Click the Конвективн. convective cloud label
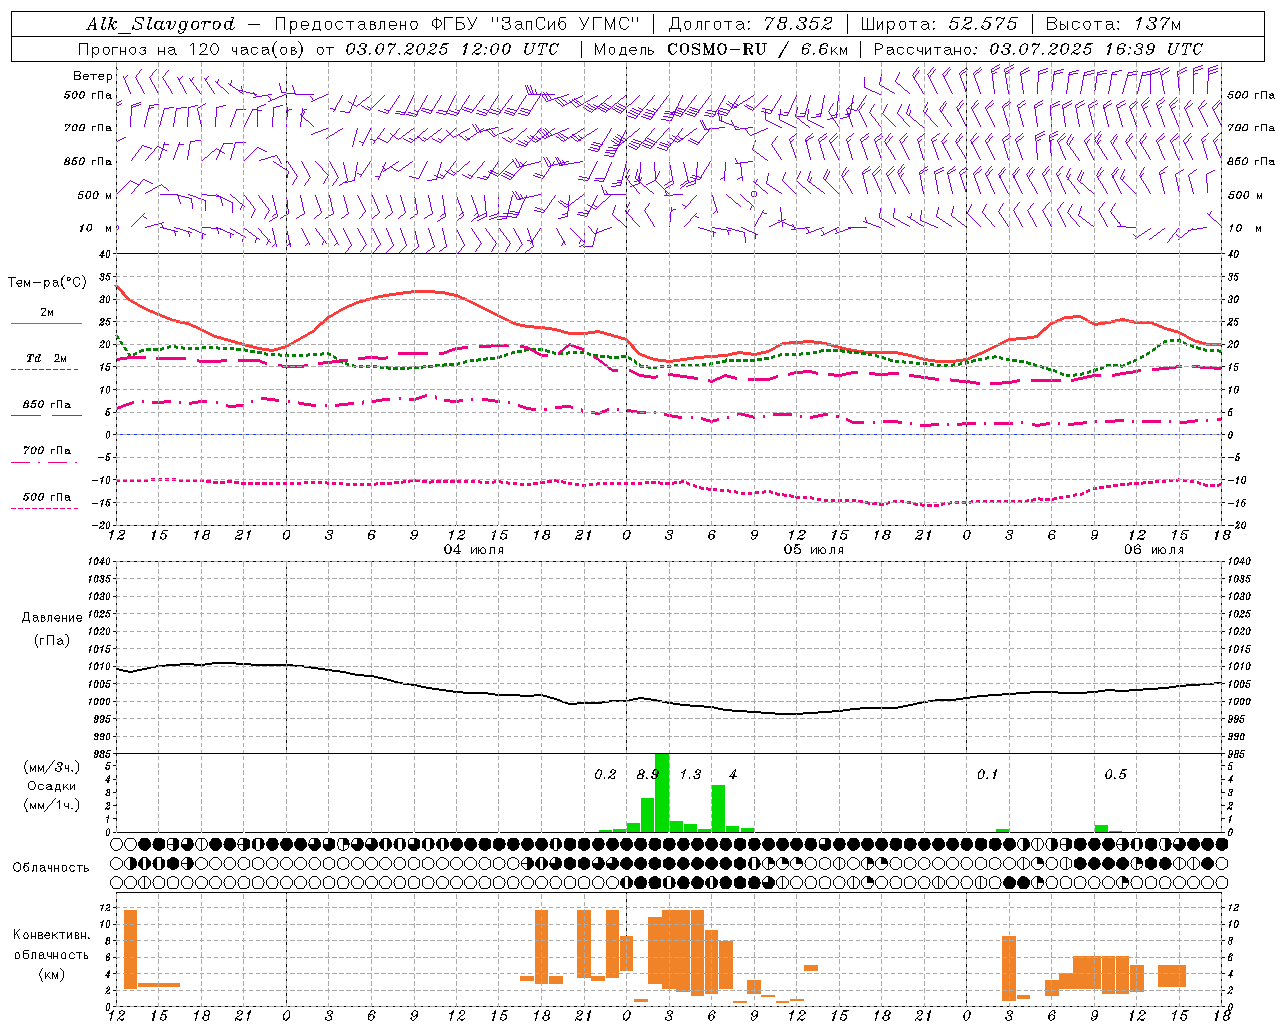Viewport: 1280px width, 1024px height. 52,935
